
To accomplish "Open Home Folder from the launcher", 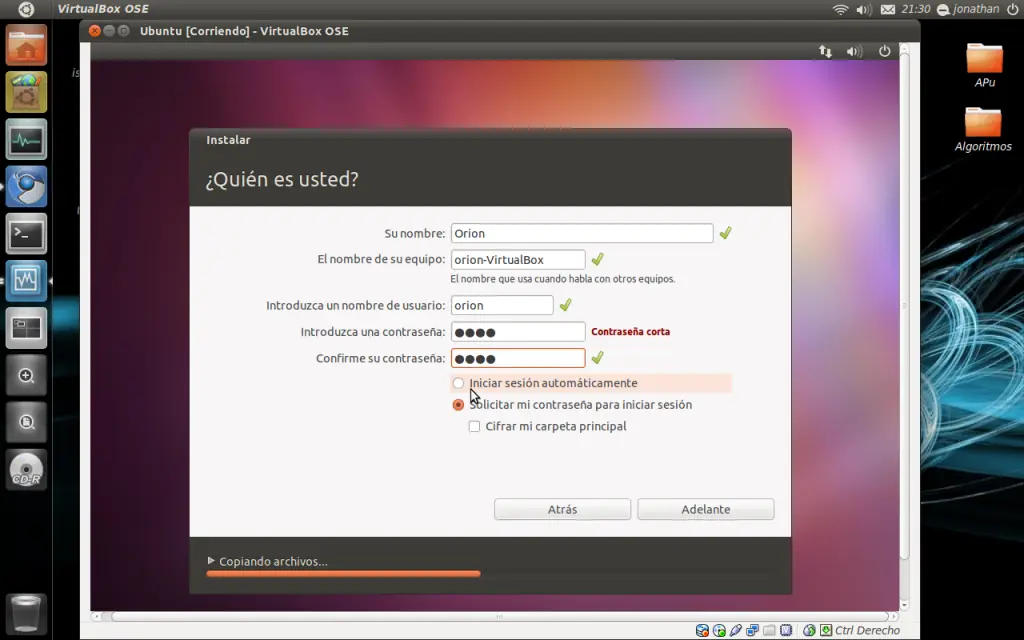I will (x=26, y=45).
